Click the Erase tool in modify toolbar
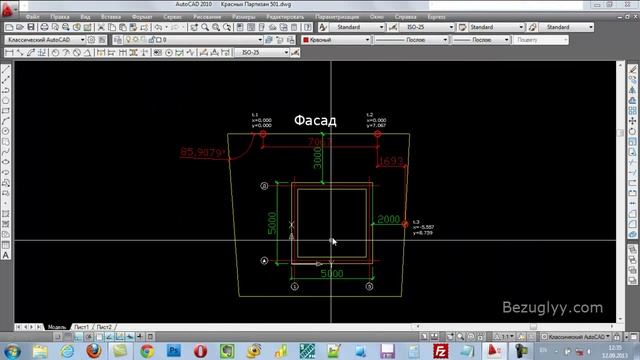The height and width of the screenshot is (360, 640). [x=632, y=70]
